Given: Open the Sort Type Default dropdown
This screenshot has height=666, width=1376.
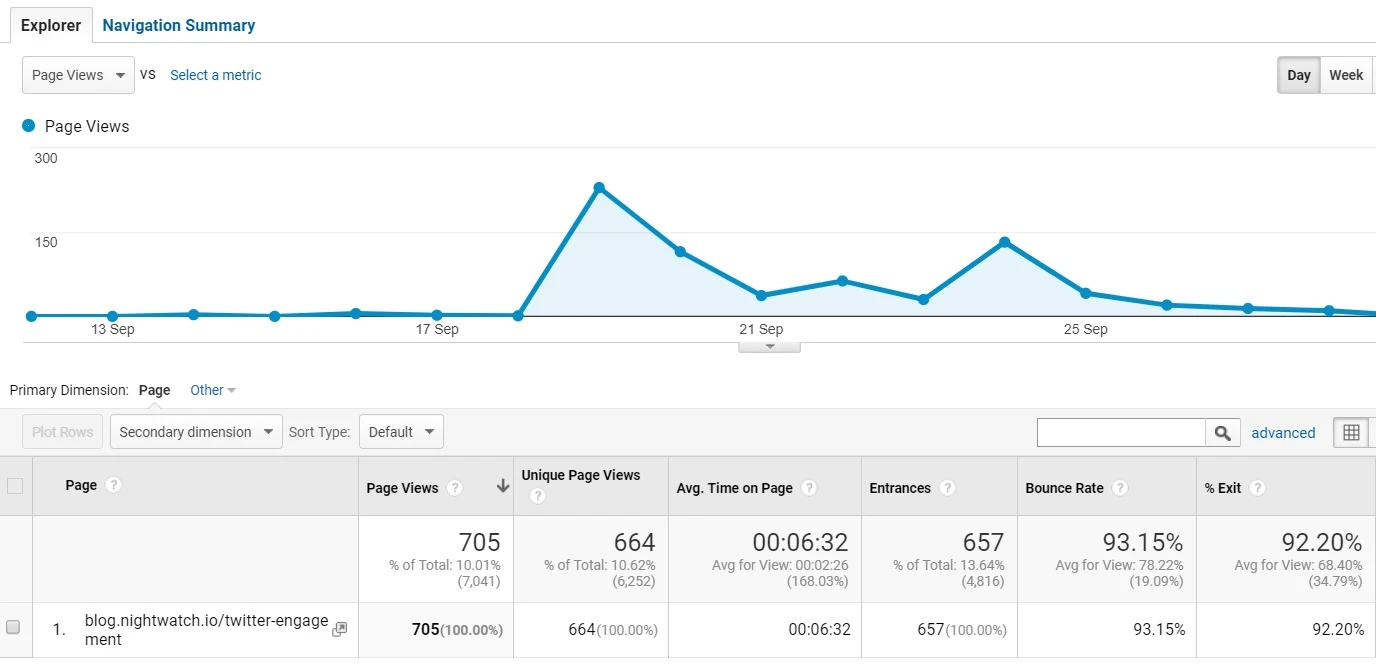Looking at the screenshot, I should [401, 432].
